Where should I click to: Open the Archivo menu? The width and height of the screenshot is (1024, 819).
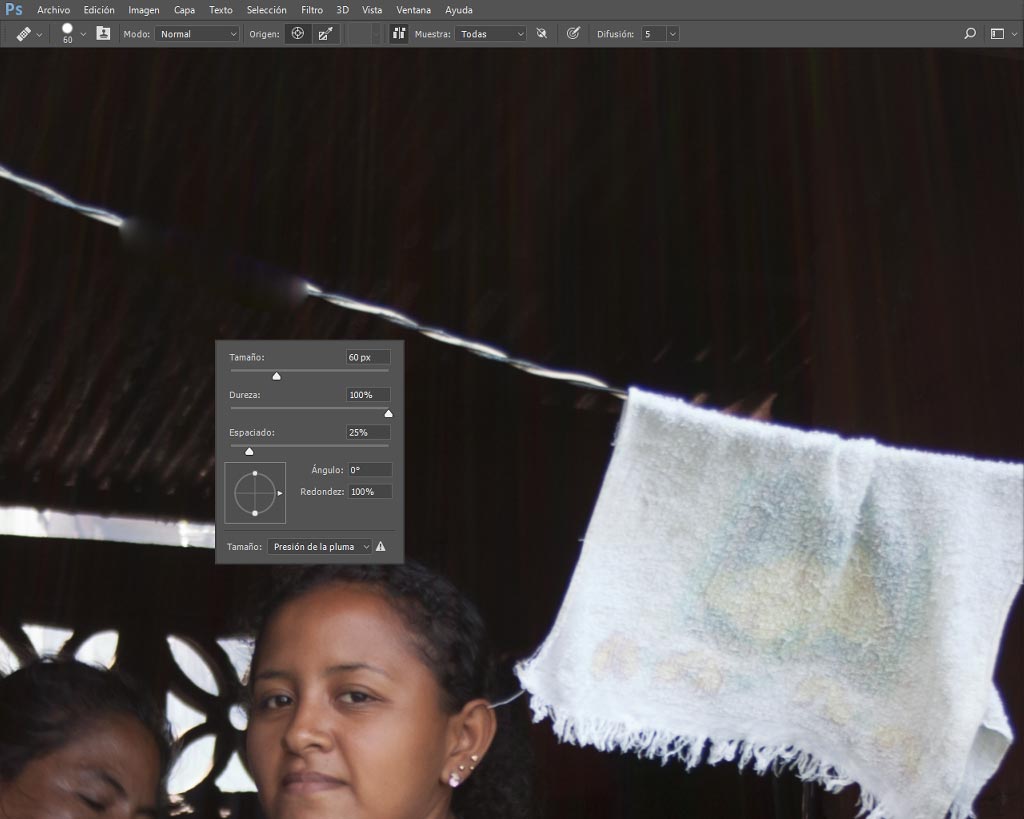coord(54,10)
